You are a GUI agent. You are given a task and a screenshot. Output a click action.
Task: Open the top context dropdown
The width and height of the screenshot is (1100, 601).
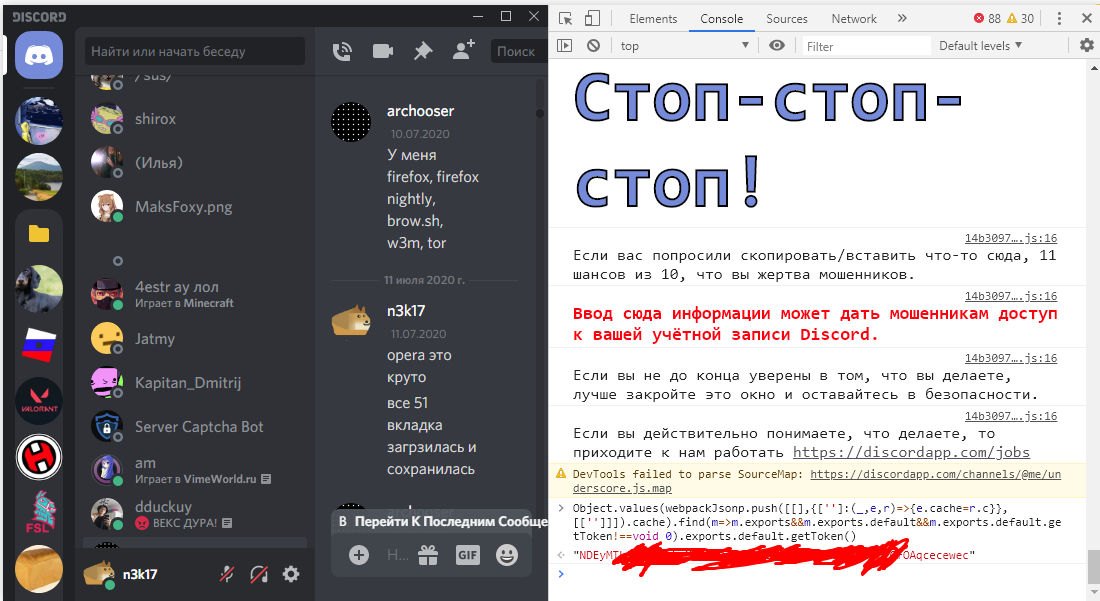point(685,46)
